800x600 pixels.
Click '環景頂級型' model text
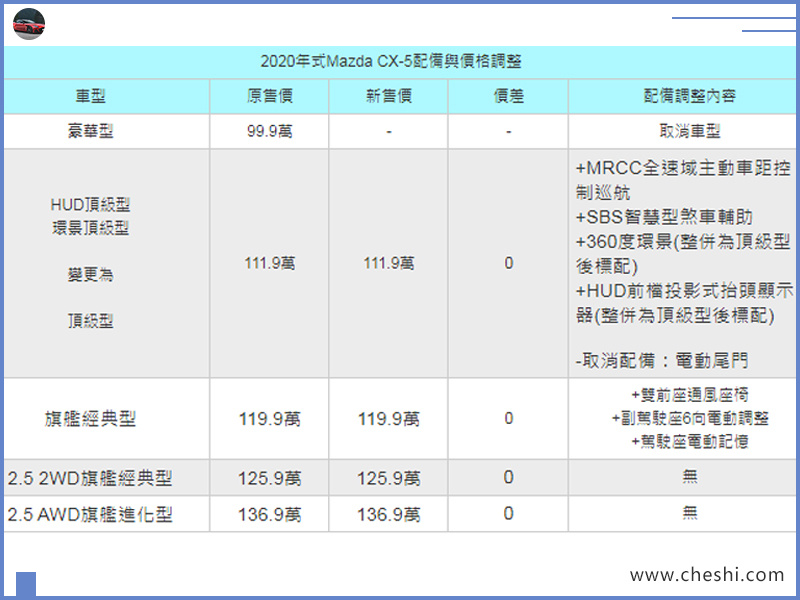pyautogui.click(x=90, y=228)
